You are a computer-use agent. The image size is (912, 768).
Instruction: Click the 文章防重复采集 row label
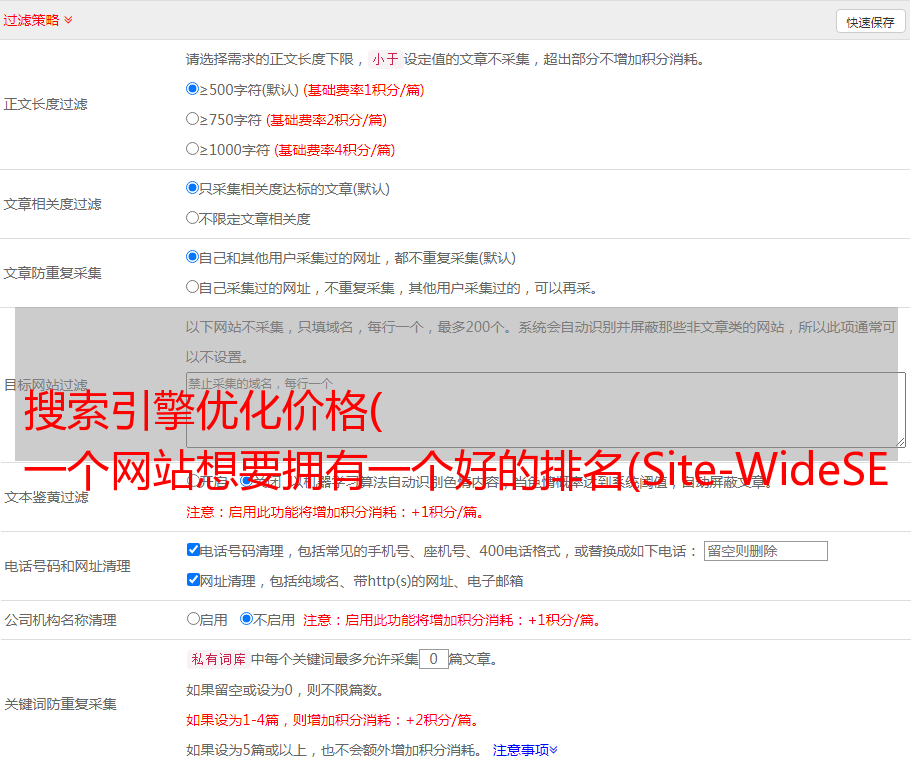tap(52, 273)
